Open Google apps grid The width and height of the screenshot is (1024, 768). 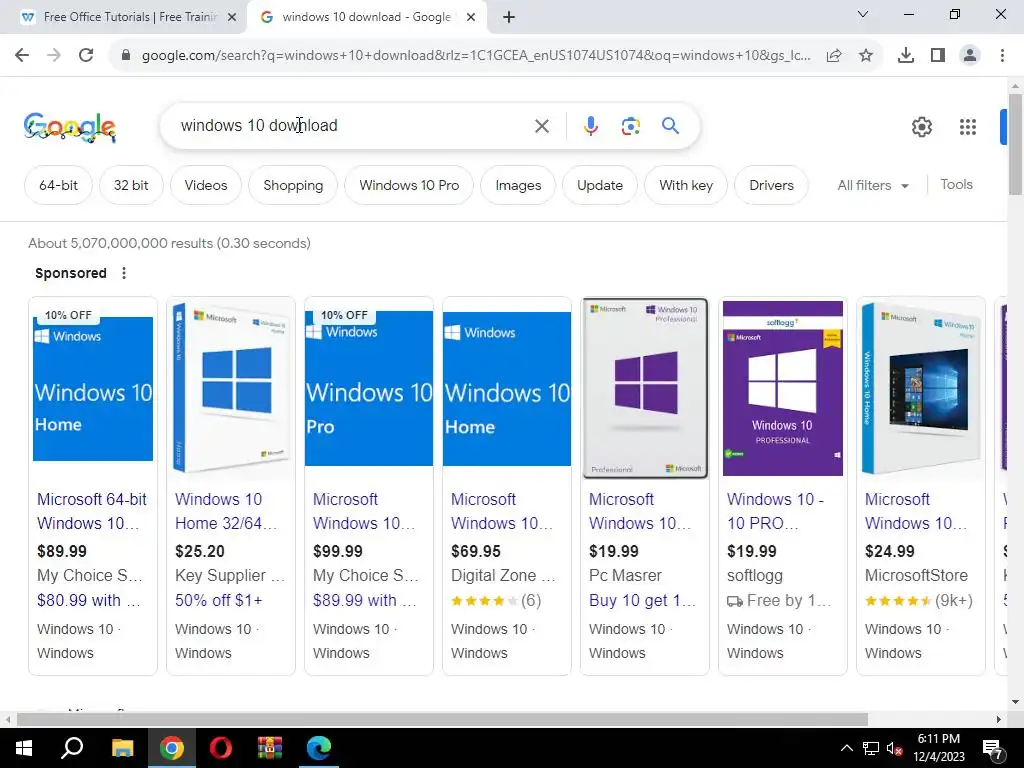(968, 127)
